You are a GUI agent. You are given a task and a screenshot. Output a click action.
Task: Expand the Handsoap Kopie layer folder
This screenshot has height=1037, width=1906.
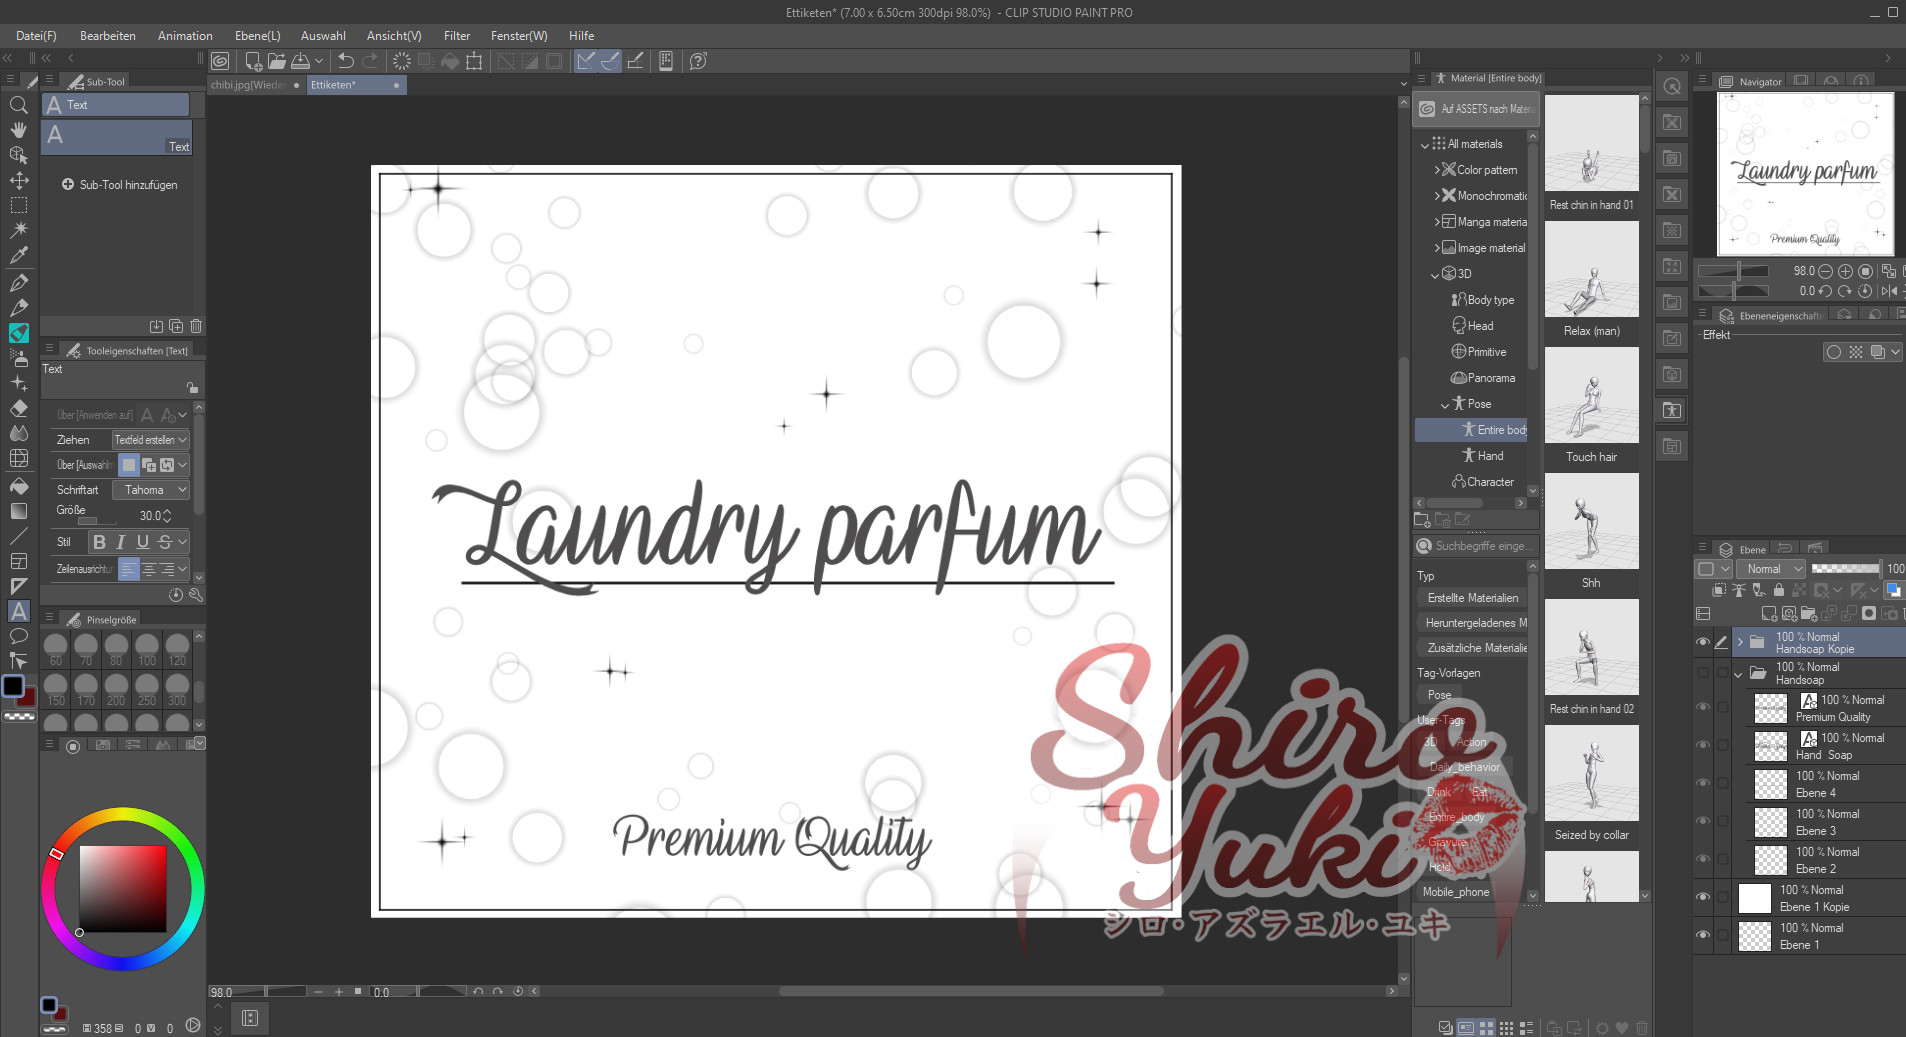tap(1740, 642)
